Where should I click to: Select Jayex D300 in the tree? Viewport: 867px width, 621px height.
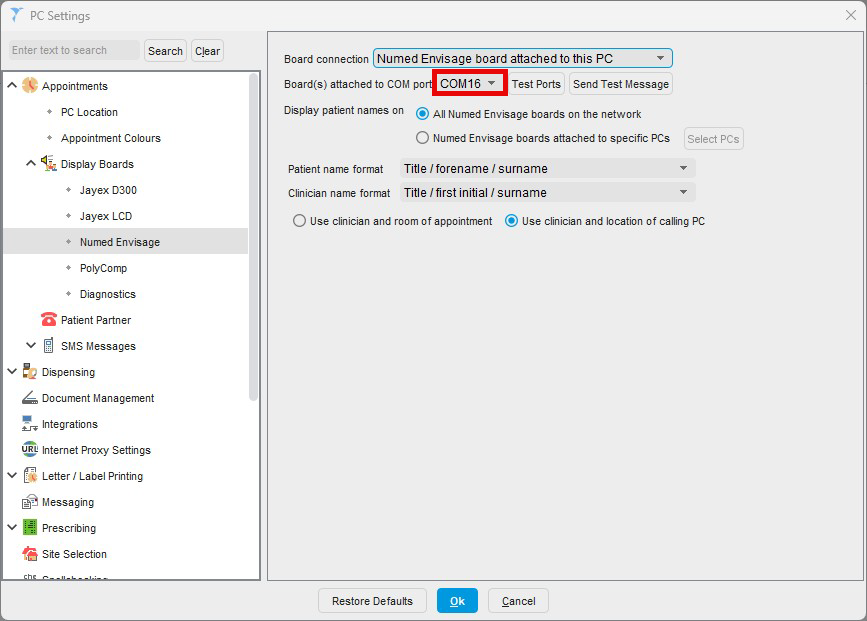[108, 190]
